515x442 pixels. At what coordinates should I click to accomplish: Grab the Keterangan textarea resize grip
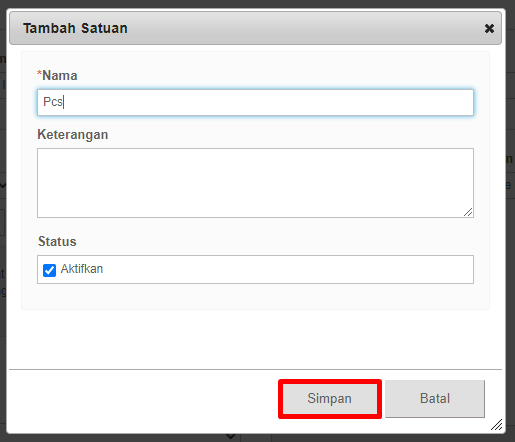coord(468,212)
